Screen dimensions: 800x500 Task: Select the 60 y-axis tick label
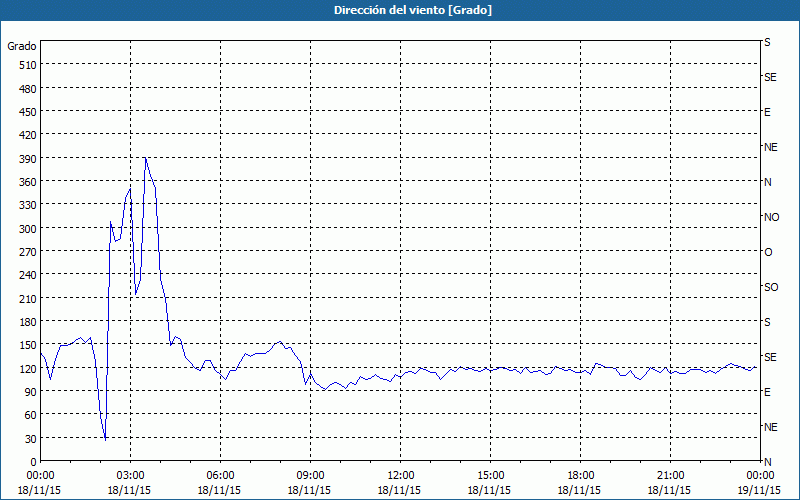[30, 415]
